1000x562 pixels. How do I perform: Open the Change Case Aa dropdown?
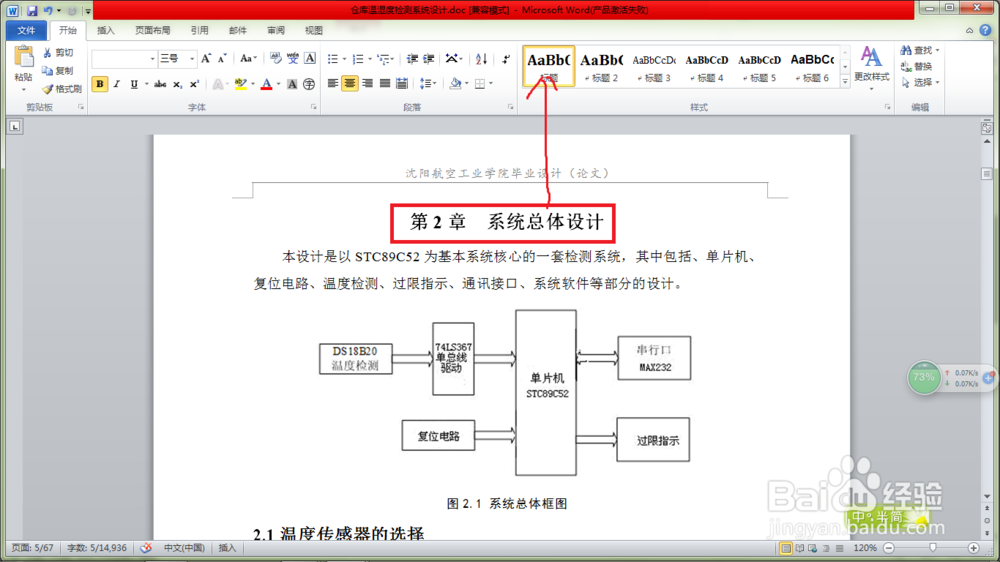pyautogui.click(x=248, y=59)
